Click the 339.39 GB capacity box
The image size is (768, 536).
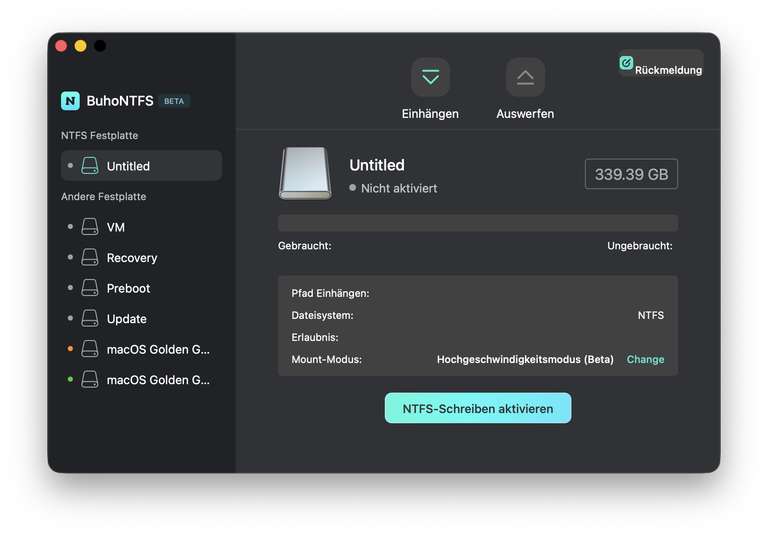pyautogui.click(x=631, y=174)
